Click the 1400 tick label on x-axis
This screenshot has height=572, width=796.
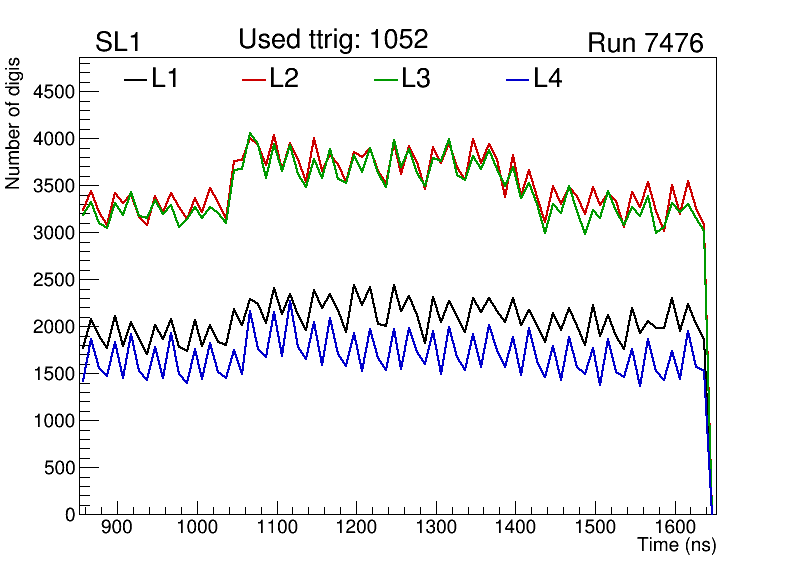click(x=514, y=527)
